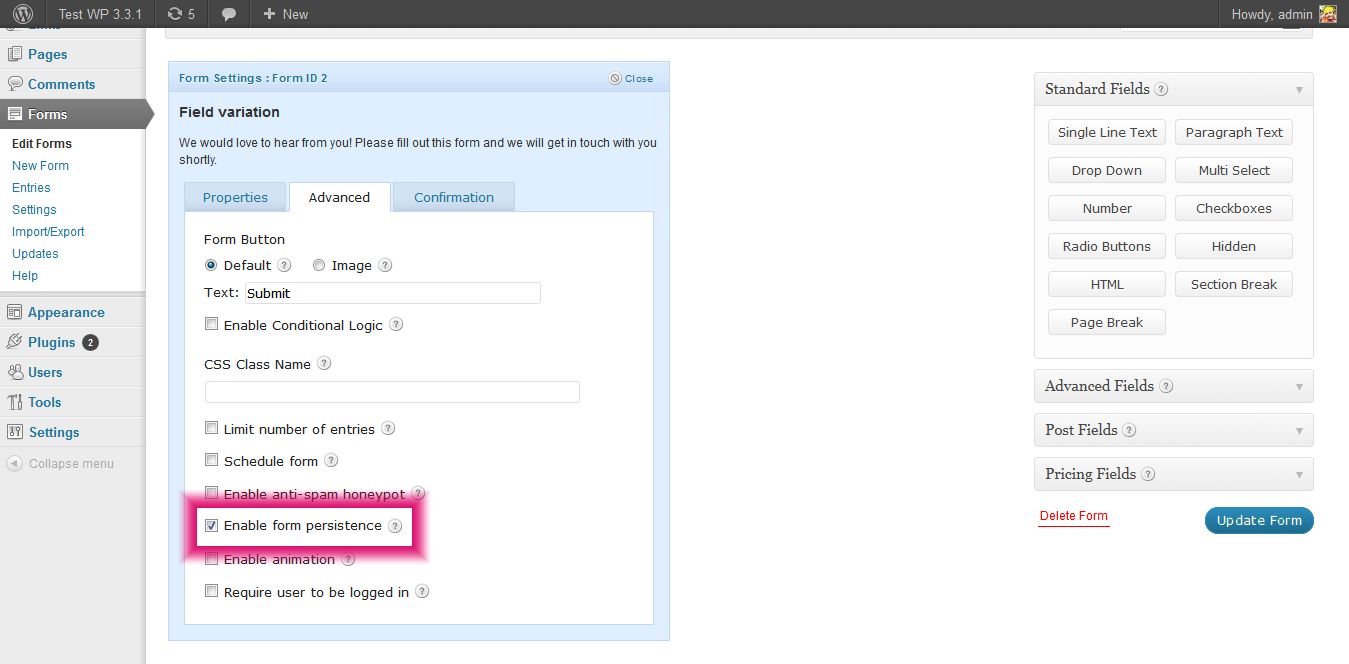1349x664 pixels.
Task: Show help for CSS Class Name
Action: click(324, 364)
